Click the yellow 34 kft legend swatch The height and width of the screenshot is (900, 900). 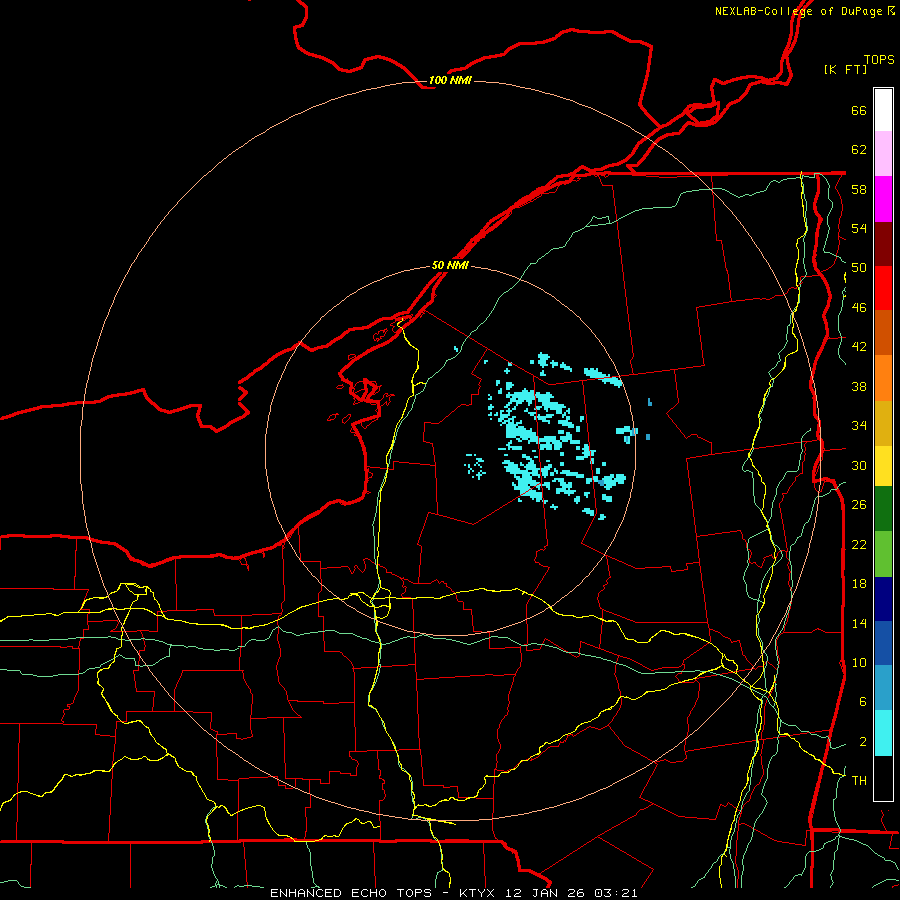click(x=883, y=465)
